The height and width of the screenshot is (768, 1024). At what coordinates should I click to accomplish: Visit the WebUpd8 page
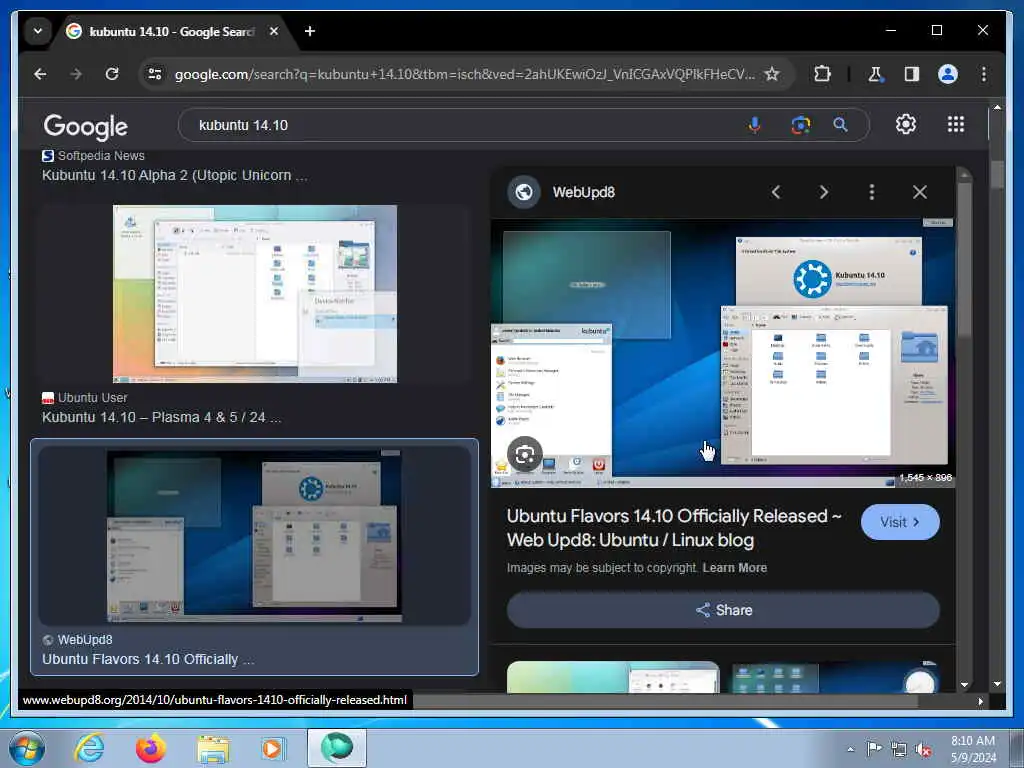point(900,522)
